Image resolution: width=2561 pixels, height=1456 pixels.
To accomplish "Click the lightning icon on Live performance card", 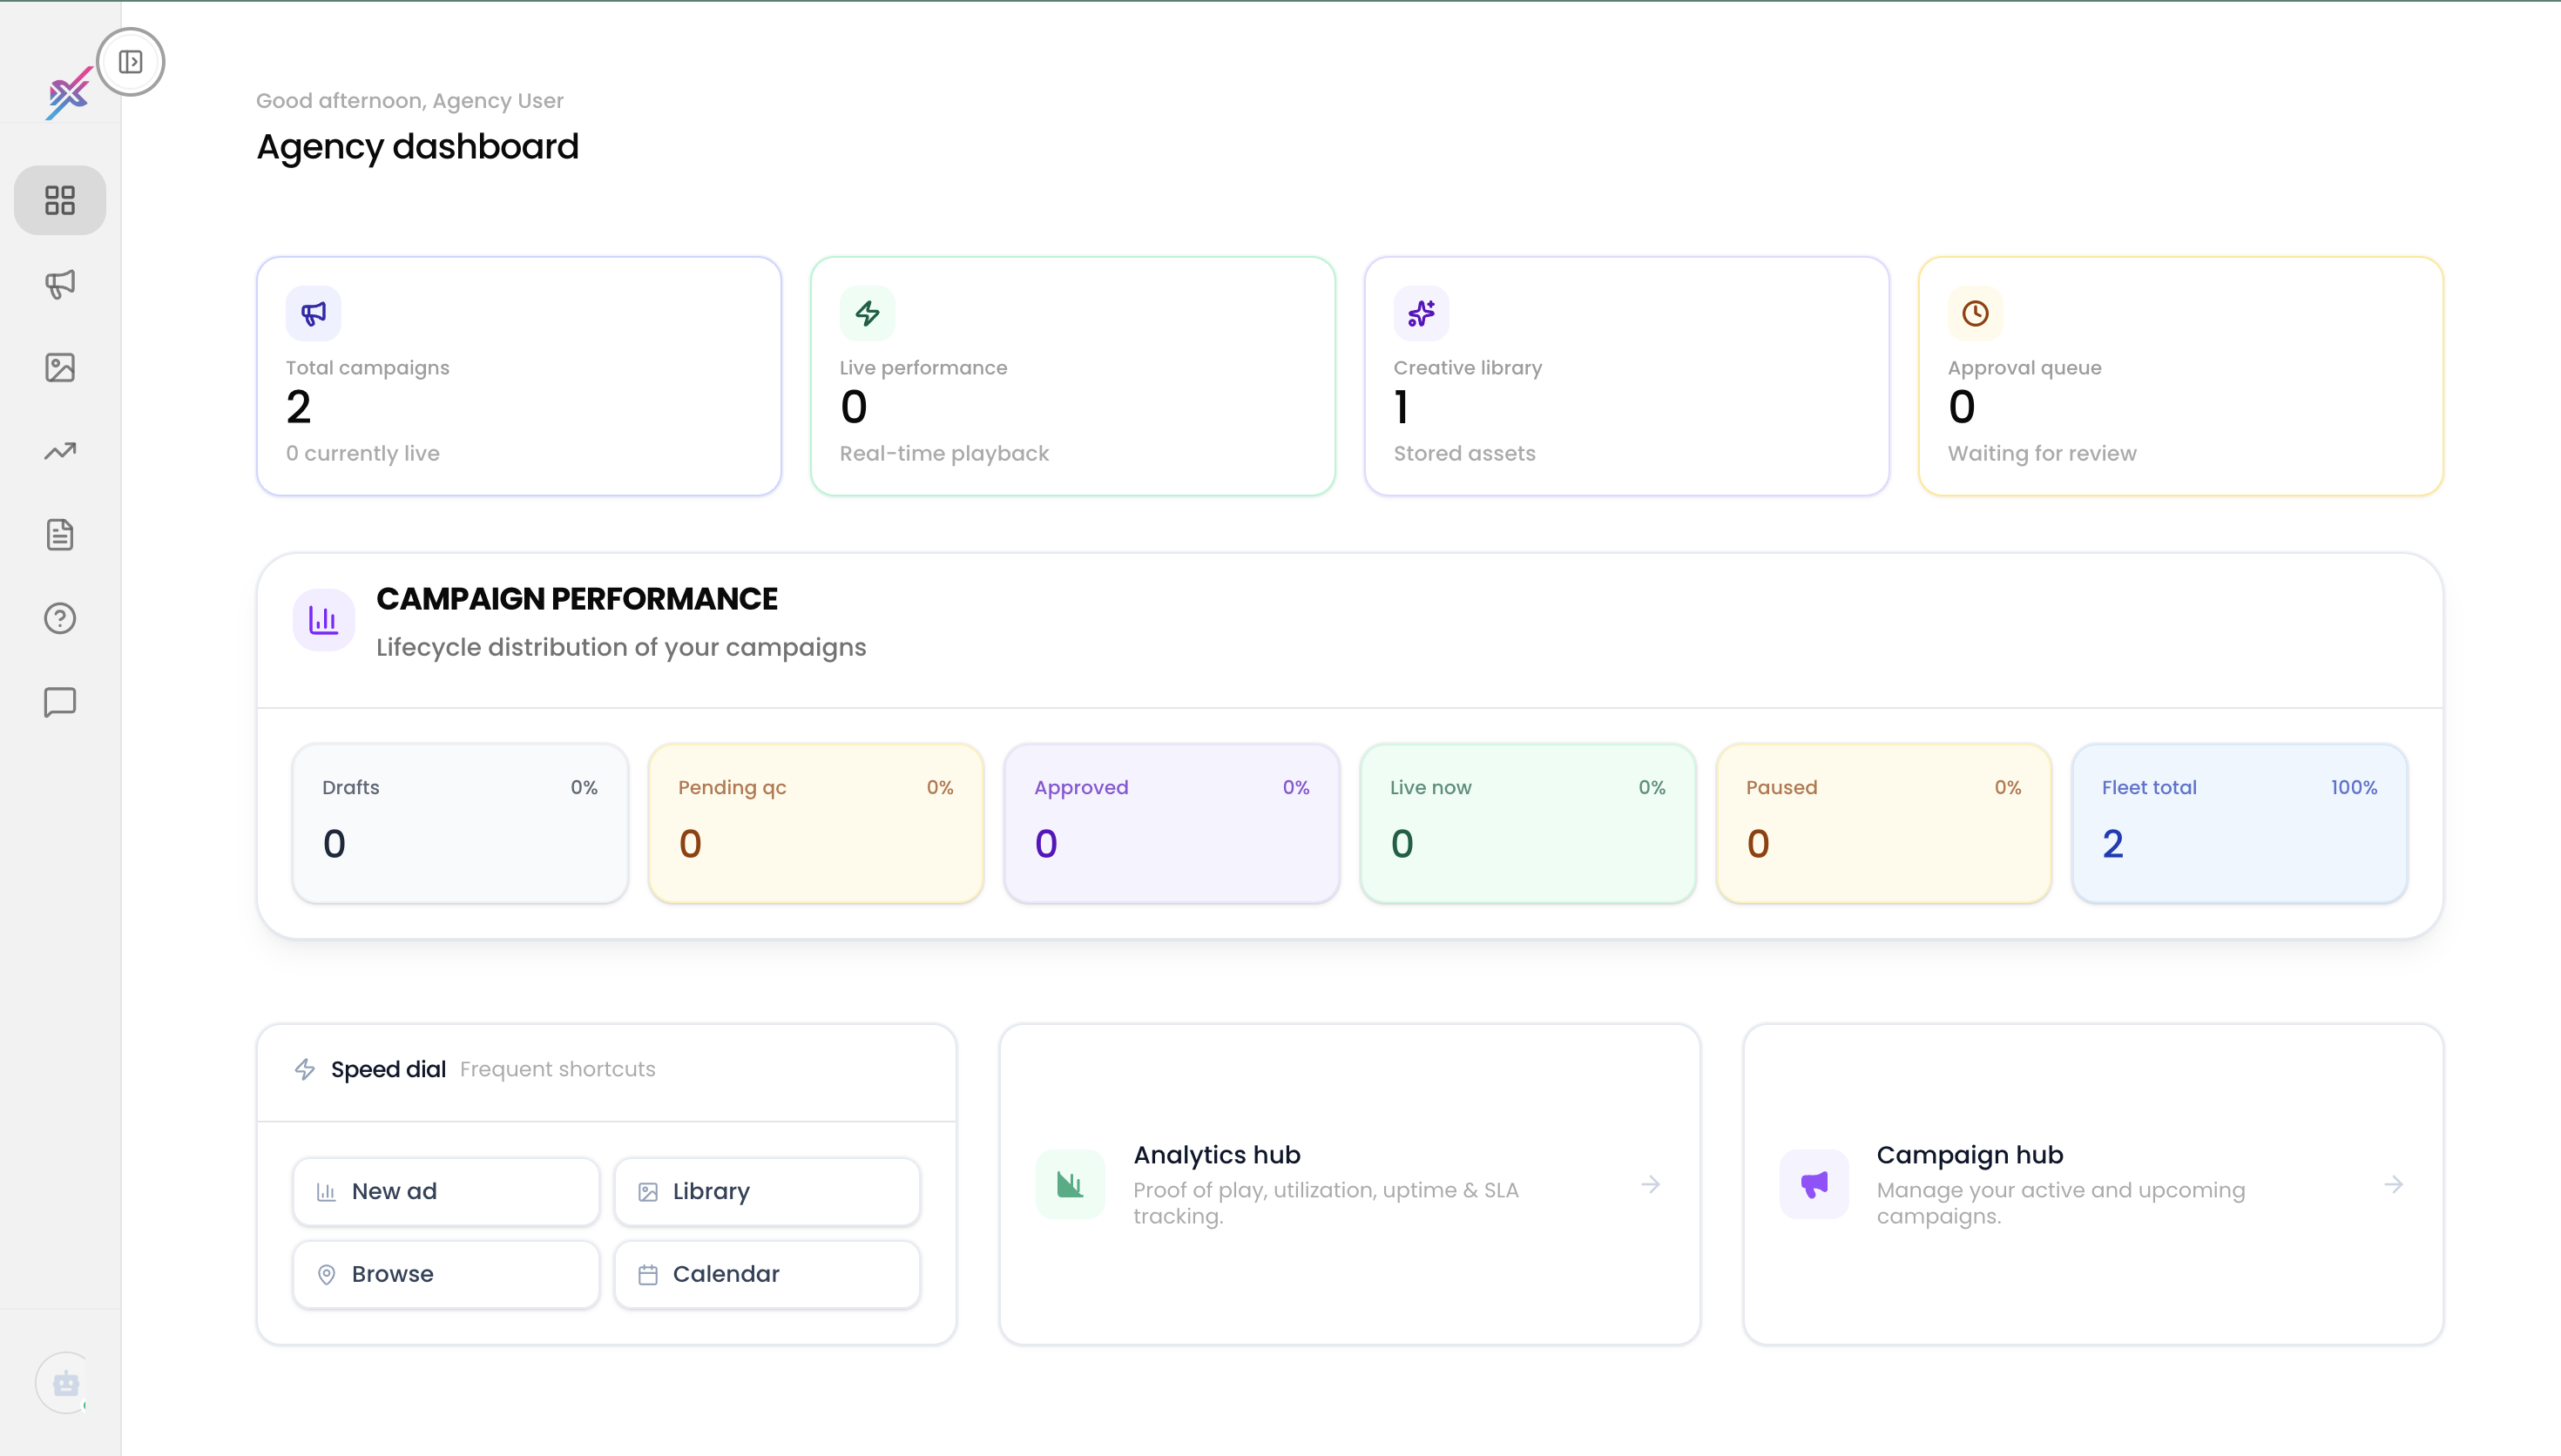I will 867,314.
